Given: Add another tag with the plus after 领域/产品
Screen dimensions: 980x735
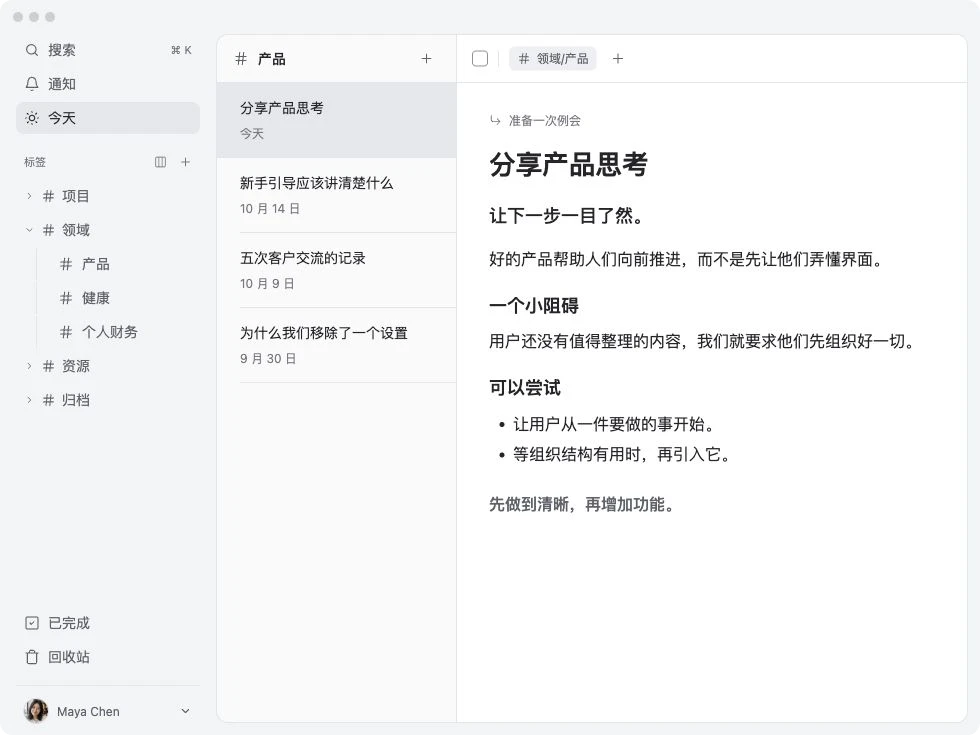Looking at the screenshot, I should click(x=618, y=59).
